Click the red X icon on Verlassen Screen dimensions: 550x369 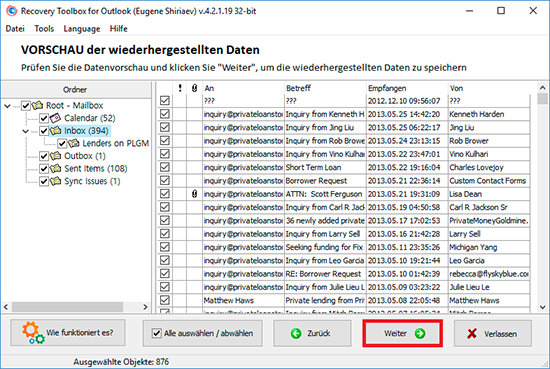click(x=472, y=334)
